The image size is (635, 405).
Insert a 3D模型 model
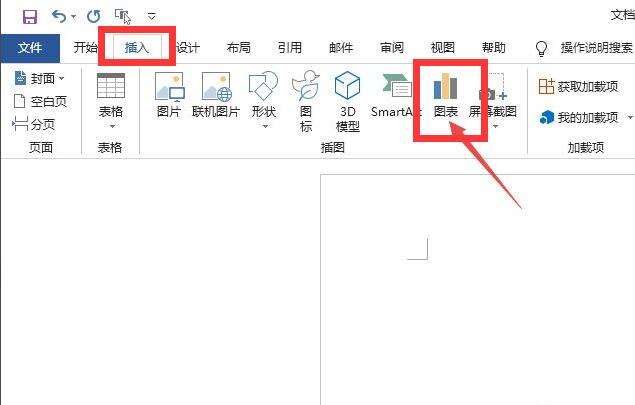pos(347,101)
